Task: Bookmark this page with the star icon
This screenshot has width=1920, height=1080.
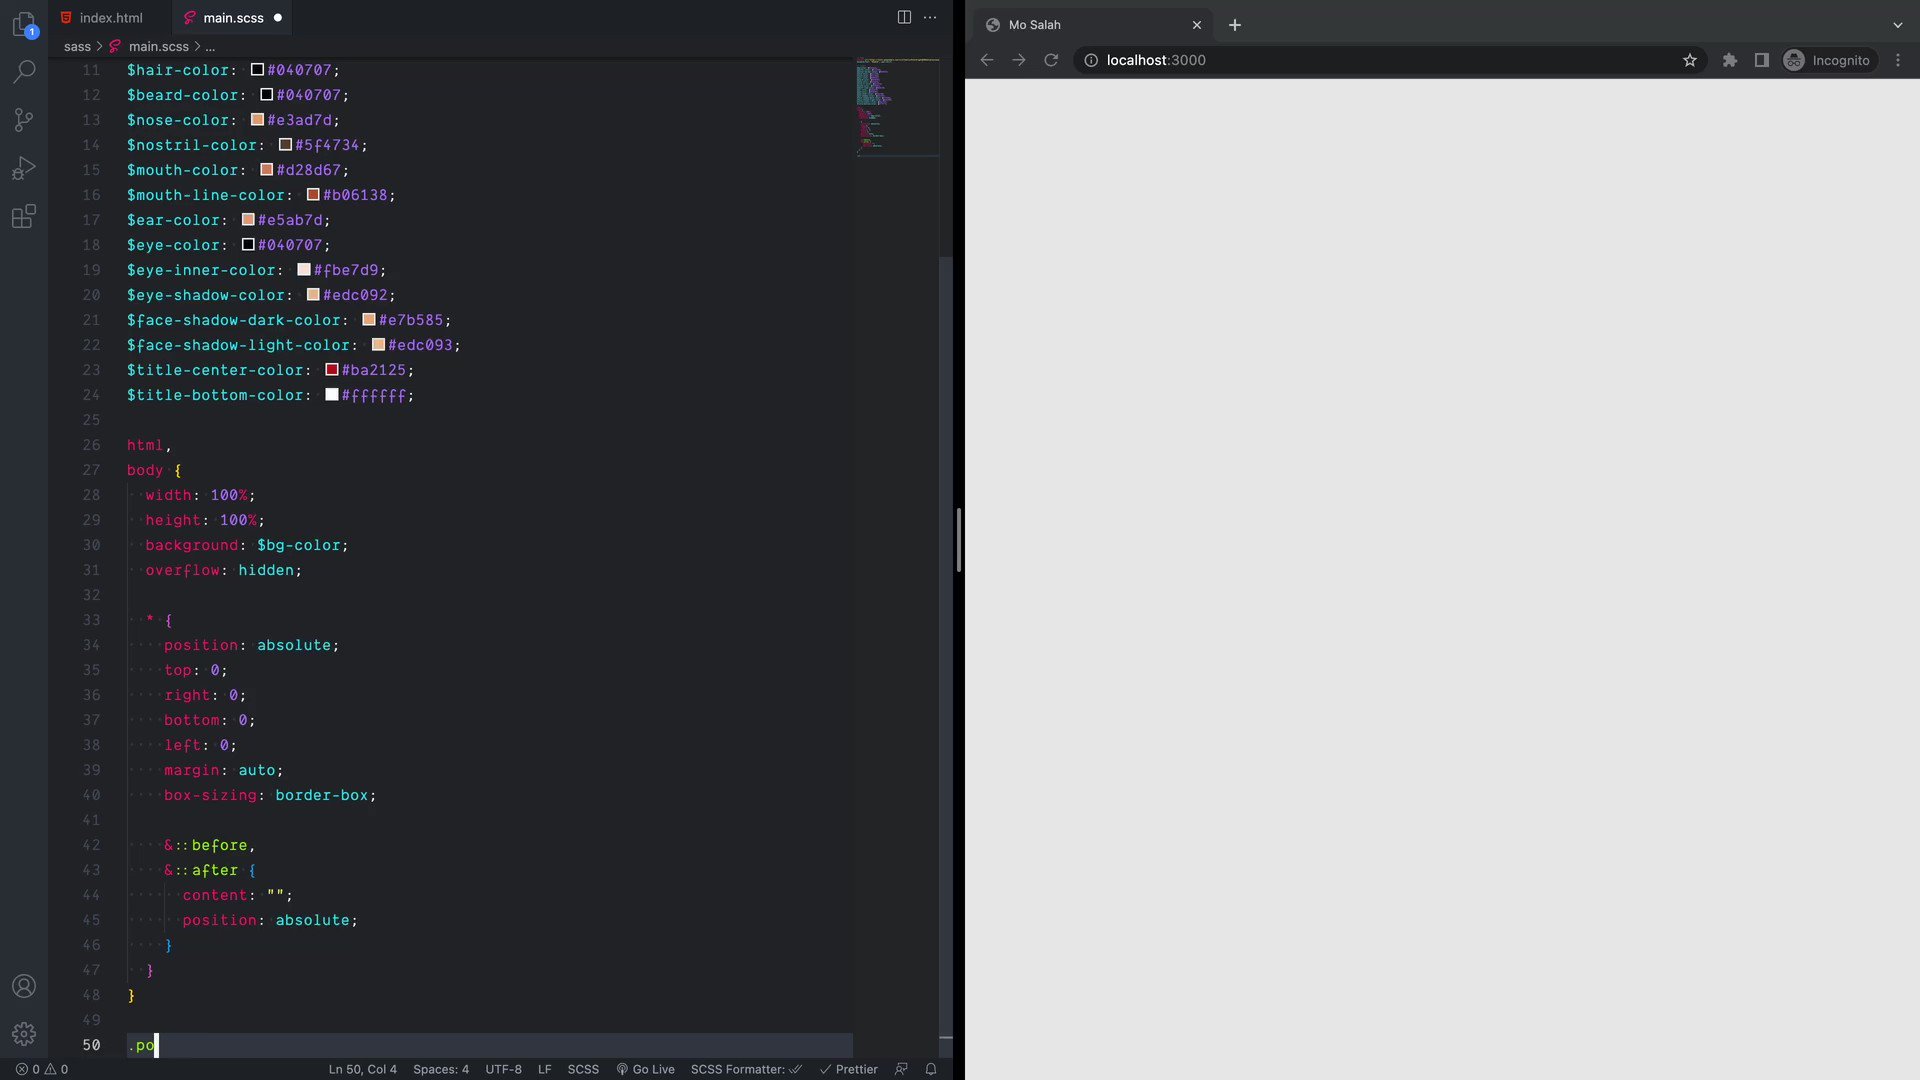Action: click(x=1690, y=60)
